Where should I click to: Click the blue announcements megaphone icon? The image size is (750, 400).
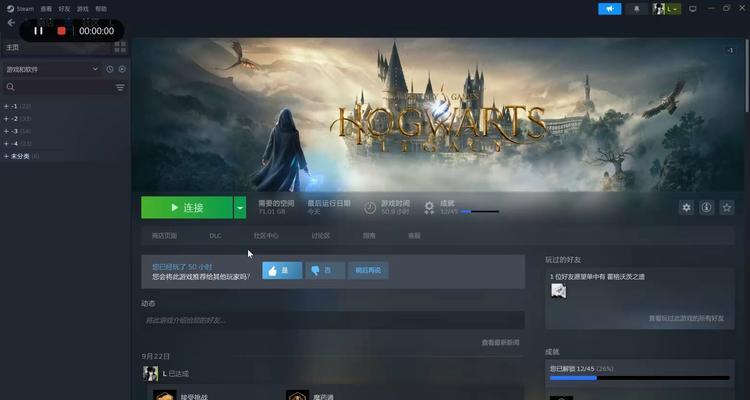[609, 9]
